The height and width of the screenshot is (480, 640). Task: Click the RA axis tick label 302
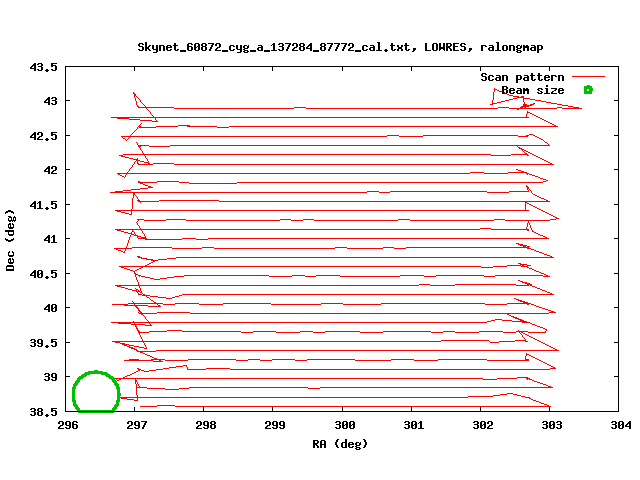tap(483, 425)
